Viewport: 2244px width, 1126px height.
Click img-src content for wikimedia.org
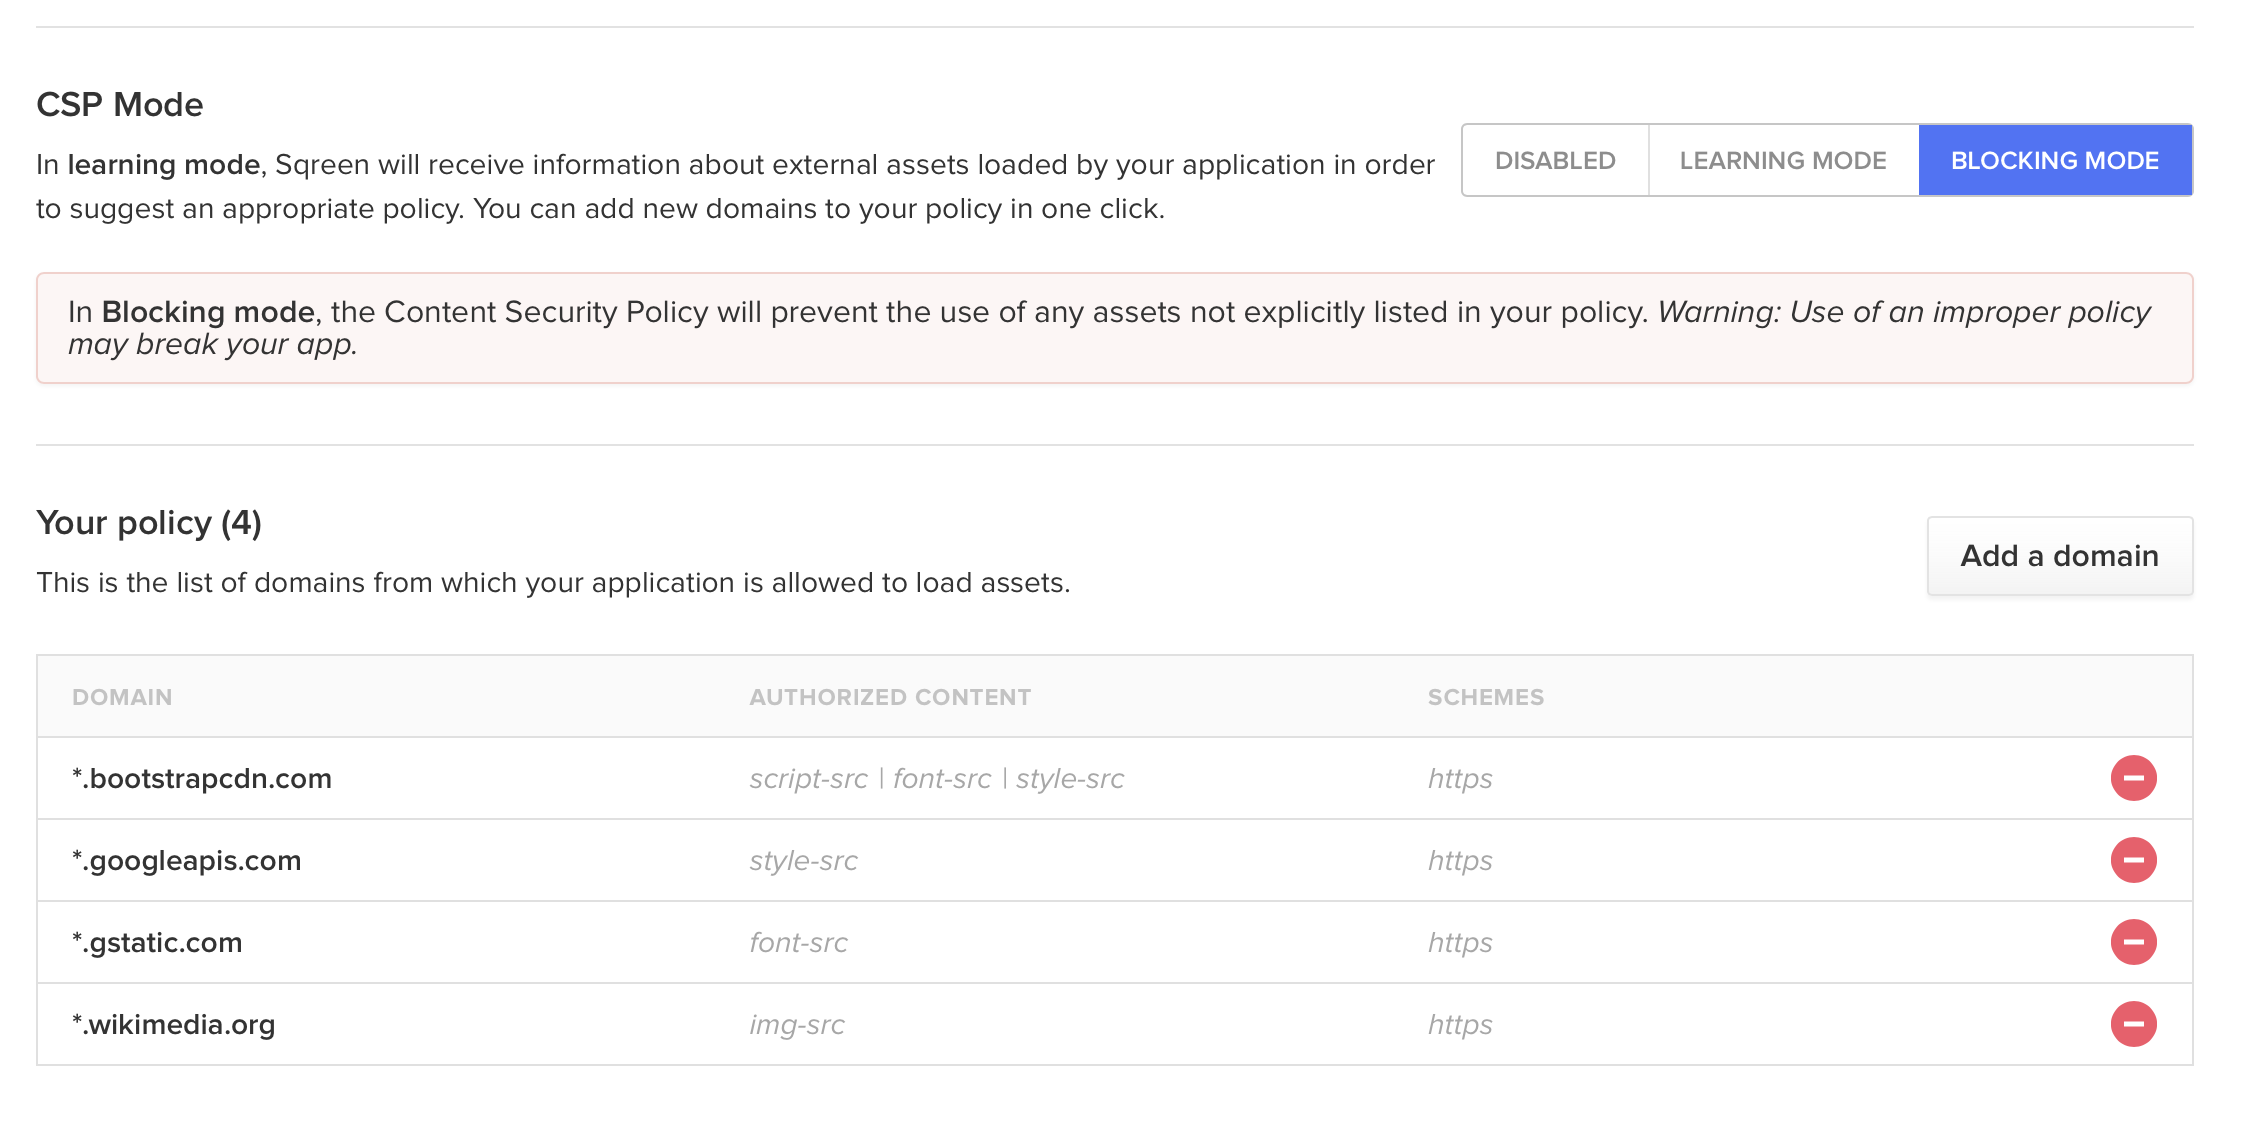click(797, 1024)
